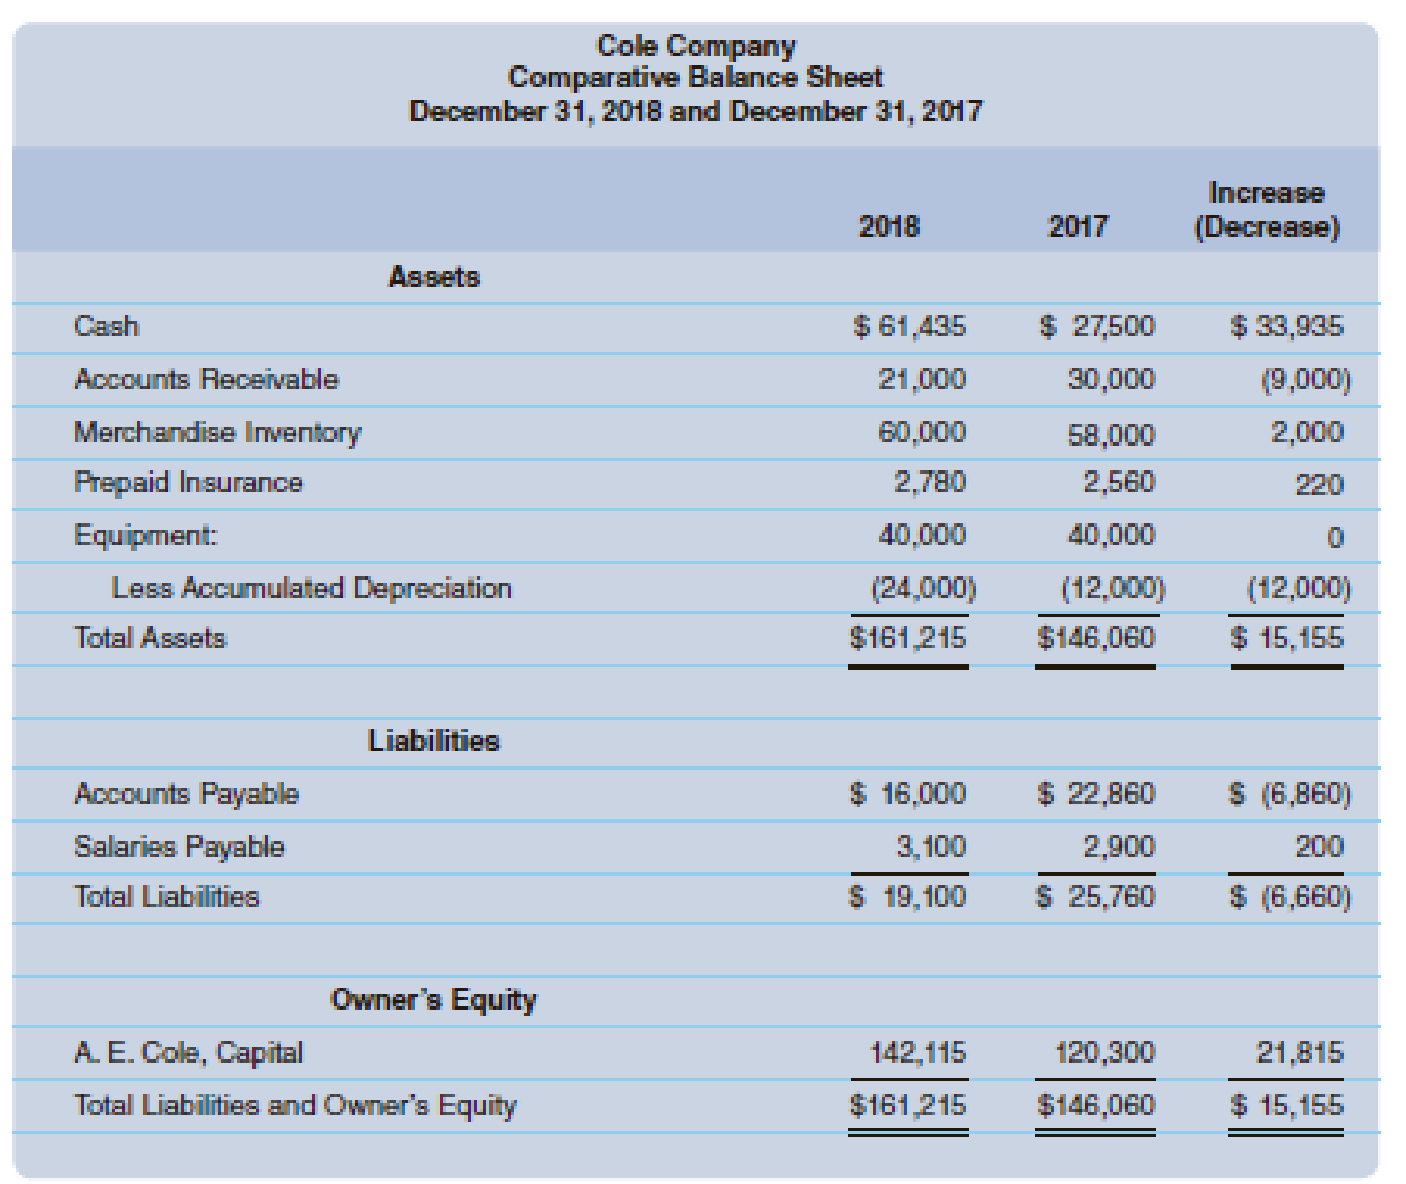Select Cole Capital increase '21,815'
This screenshot has height=1184, width=1406.
[1300, 1053]
